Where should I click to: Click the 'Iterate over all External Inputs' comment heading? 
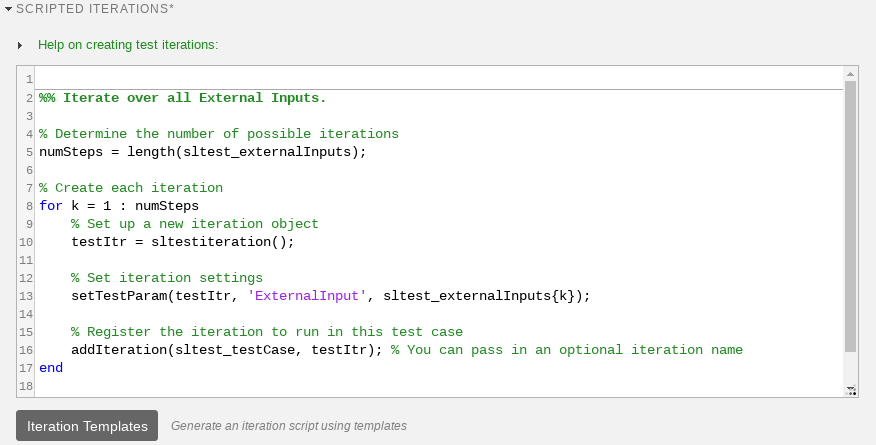[182, 98]
